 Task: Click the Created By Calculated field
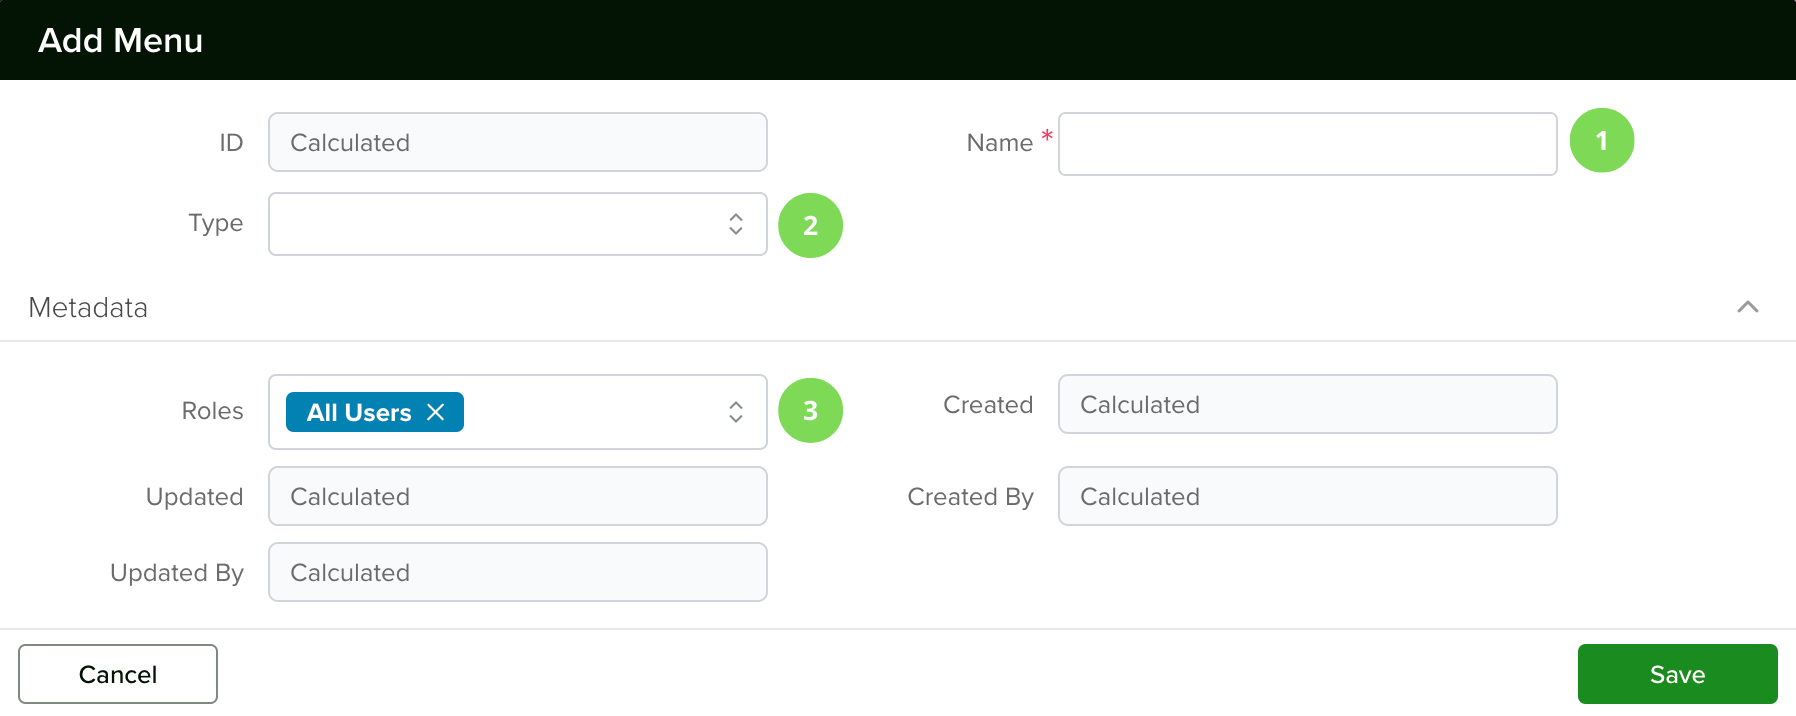point(1307,496)
